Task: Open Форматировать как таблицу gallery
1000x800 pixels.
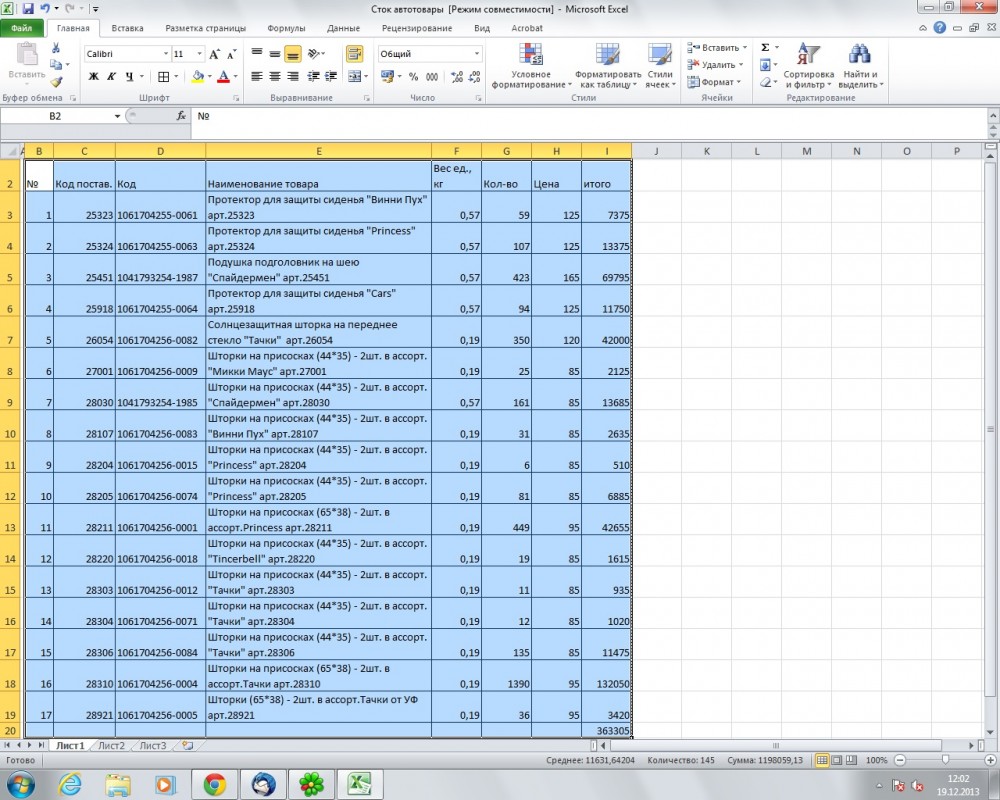Action: (607, 66)
